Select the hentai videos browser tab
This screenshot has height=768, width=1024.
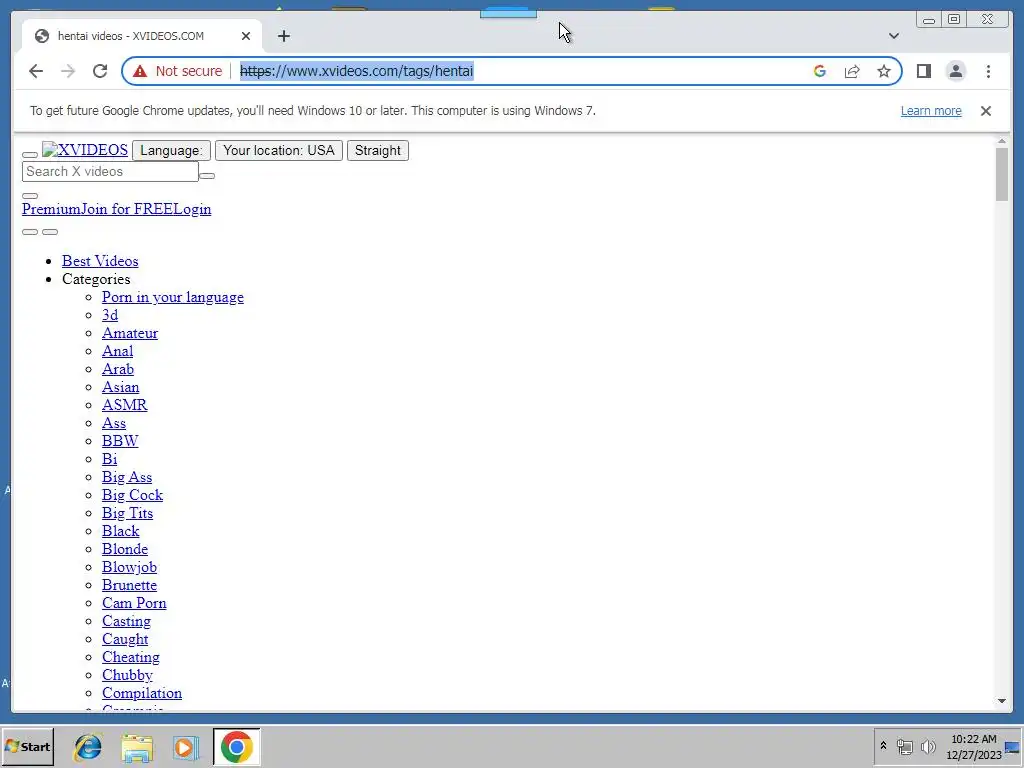coord(142,36)
